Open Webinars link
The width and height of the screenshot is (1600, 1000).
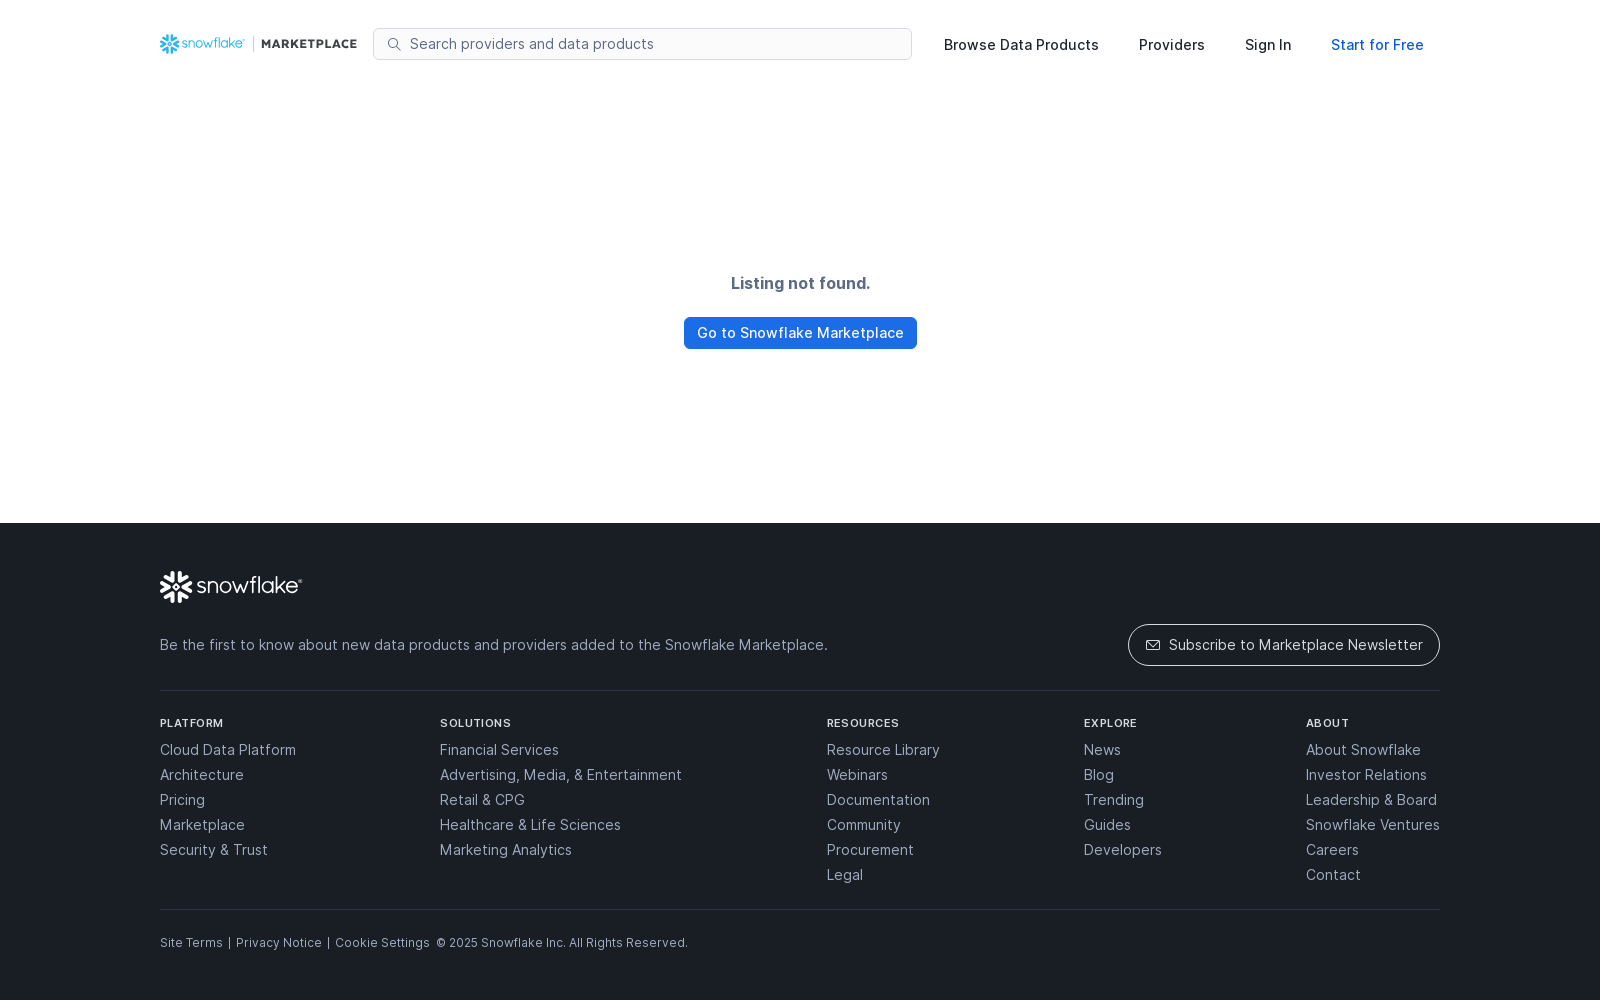pos(857,775)
